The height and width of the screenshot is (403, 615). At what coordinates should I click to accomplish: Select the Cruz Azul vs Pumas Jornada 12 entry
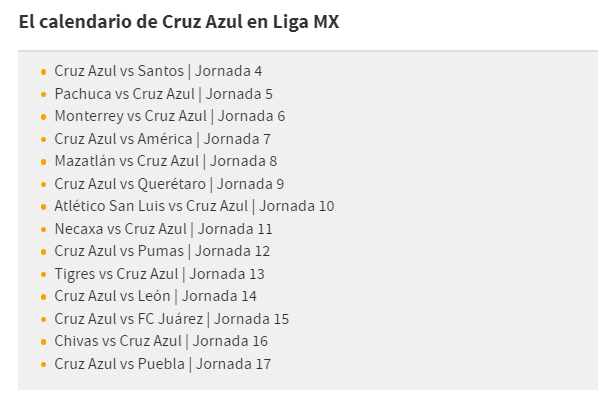pos(162,251)
